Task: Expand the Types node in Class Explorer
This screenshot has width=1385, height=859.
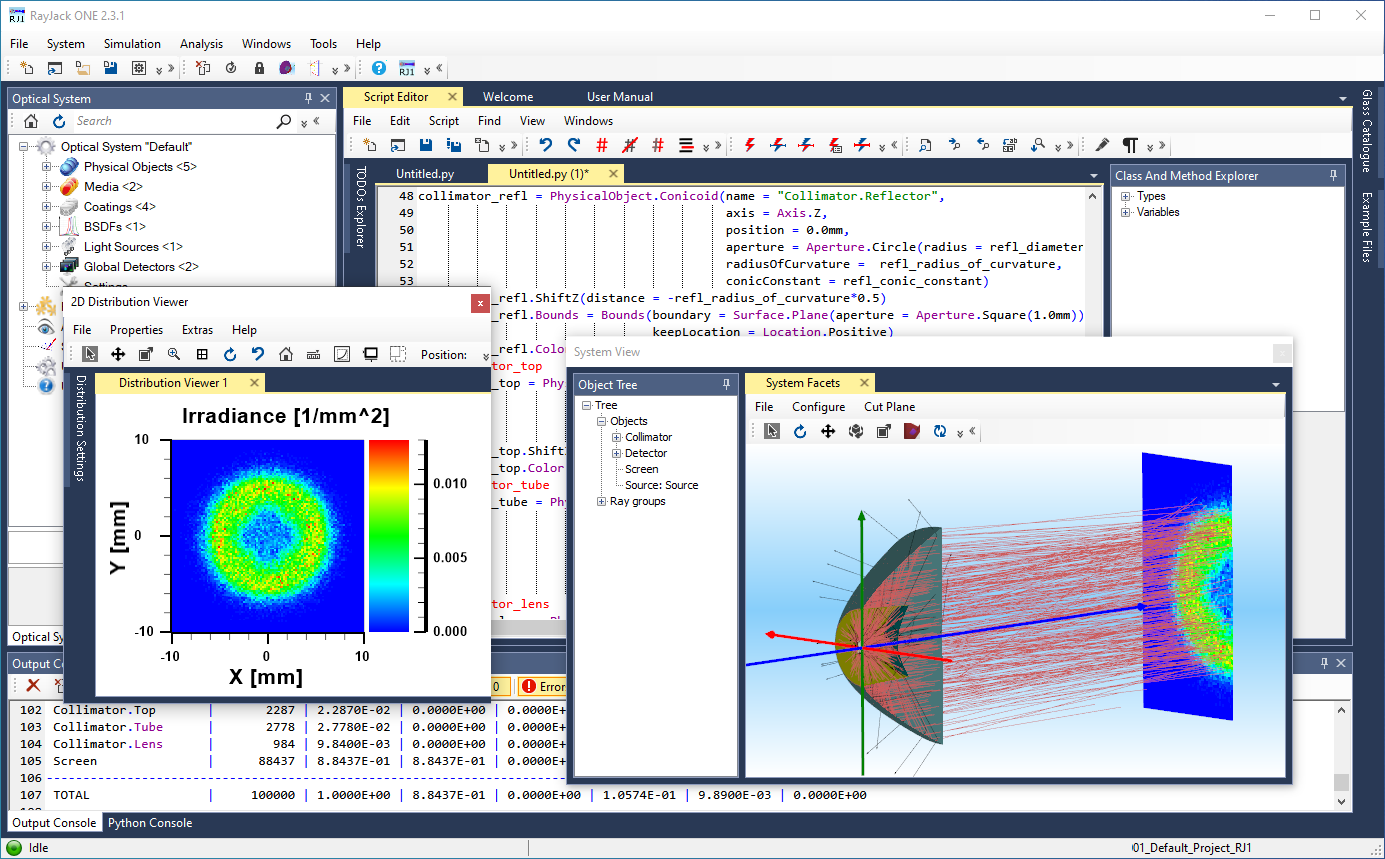Action: tap(1126, 197)
